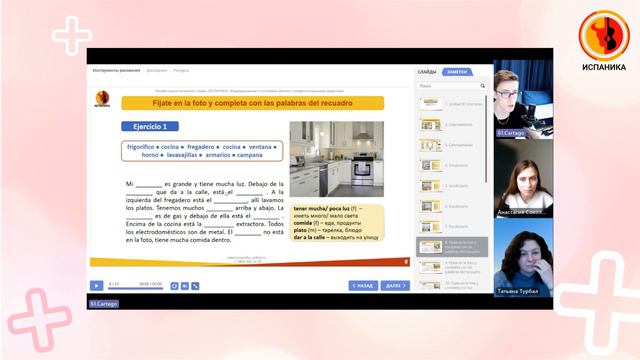The width and height of the screenshot is (640, 360).
Task: Click the 61.Cartago label on the bottom bar
Action: pyautogui.click(x=104, y=304)
